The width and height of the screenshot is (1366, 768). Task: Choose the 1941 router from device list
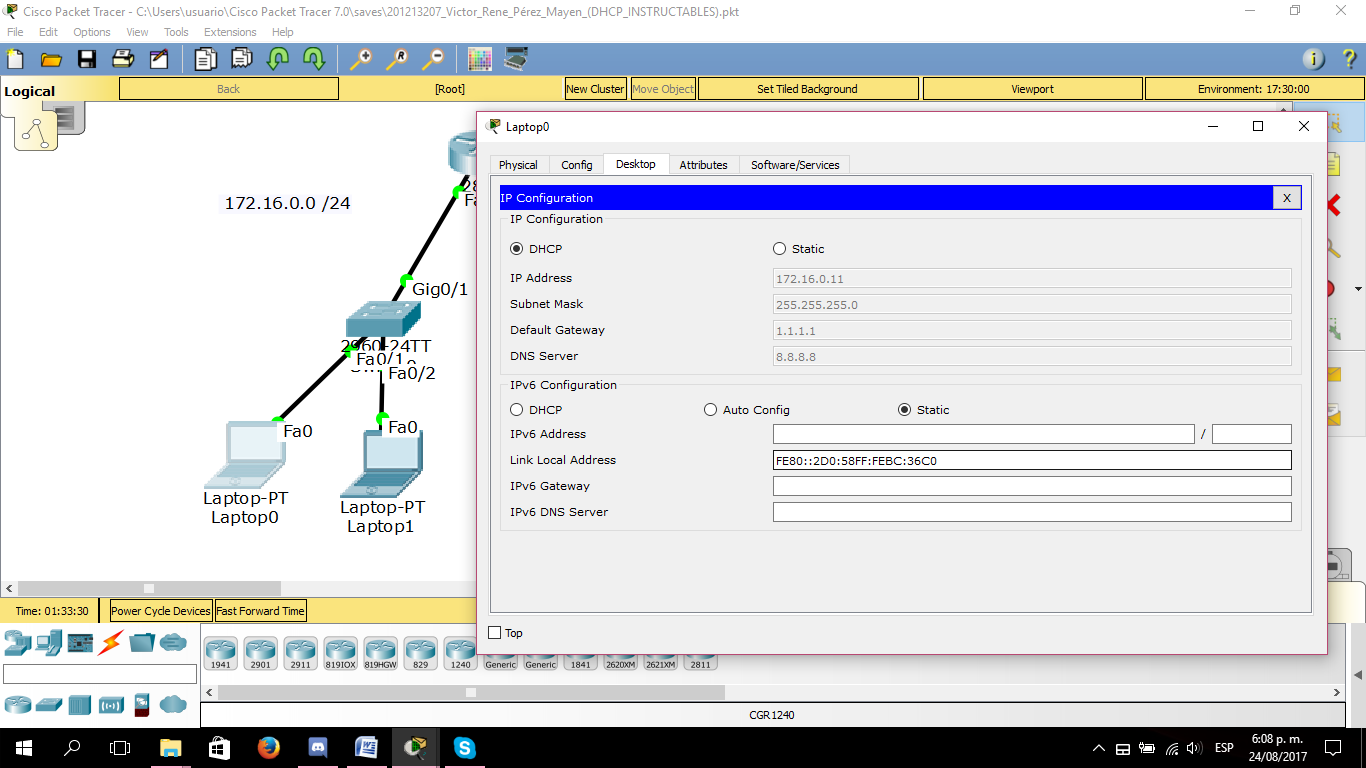coord(220,652)
